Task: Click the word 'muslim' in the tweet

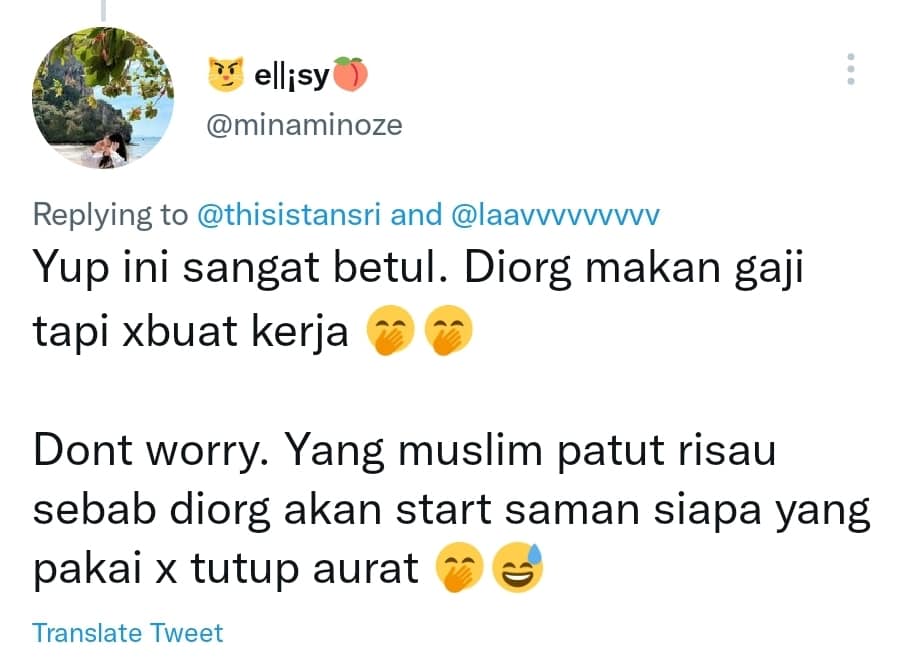Action: pos(470,450)
